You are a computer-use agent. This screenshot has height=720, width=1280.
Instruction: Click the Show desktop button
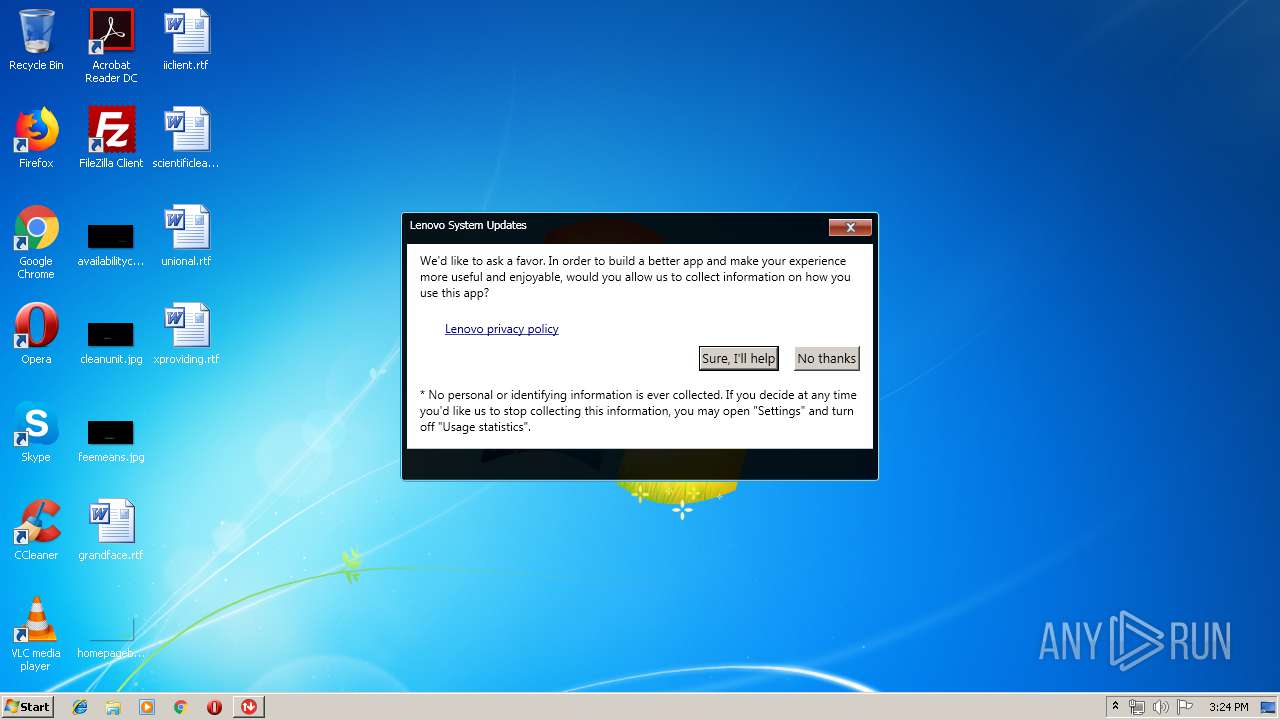pyautogui.click(x=1270, y=707)
